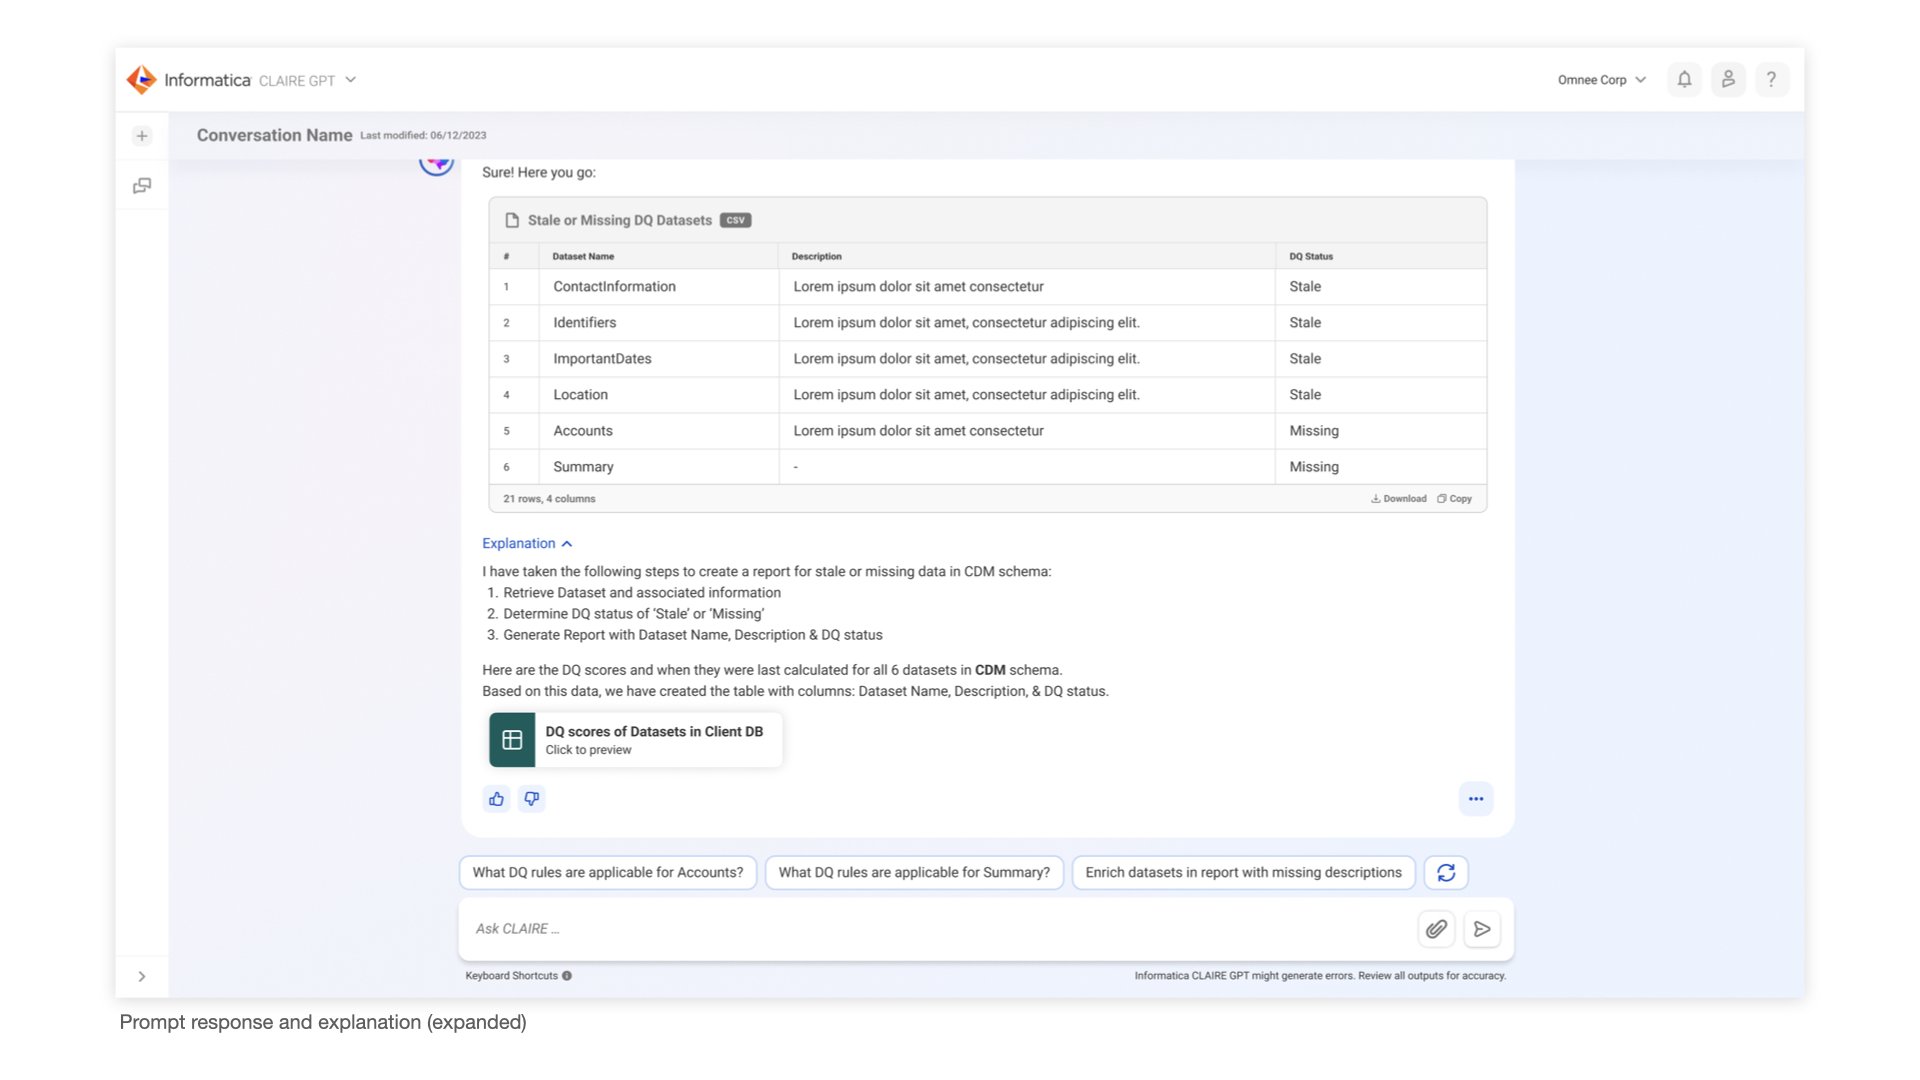Screen dimensions: 1920x1080
Task: Open the three-dot more options menu
Action: 1476,799
